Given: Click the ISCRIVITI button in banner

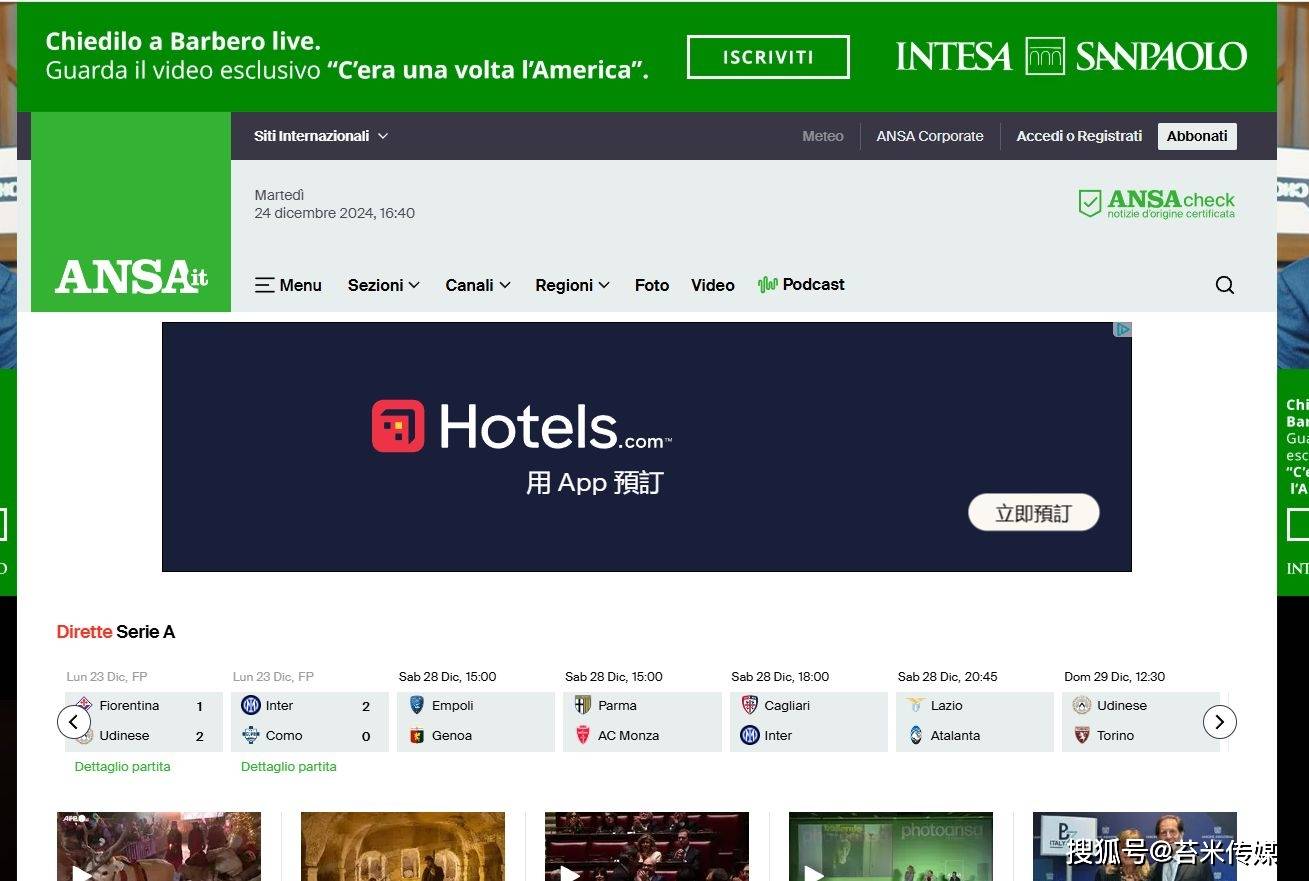Looking at the screenshot, I should (768, 57).
